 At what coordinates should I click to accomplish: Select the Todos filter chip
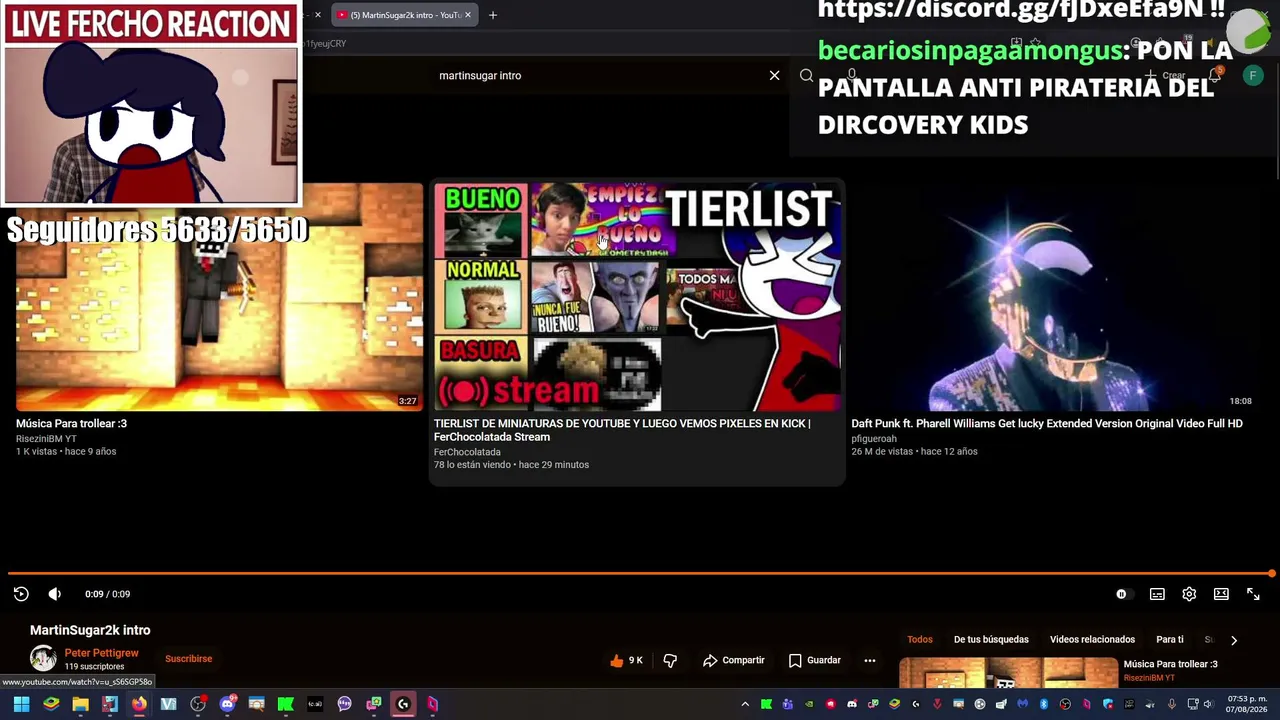click(920, 640)
